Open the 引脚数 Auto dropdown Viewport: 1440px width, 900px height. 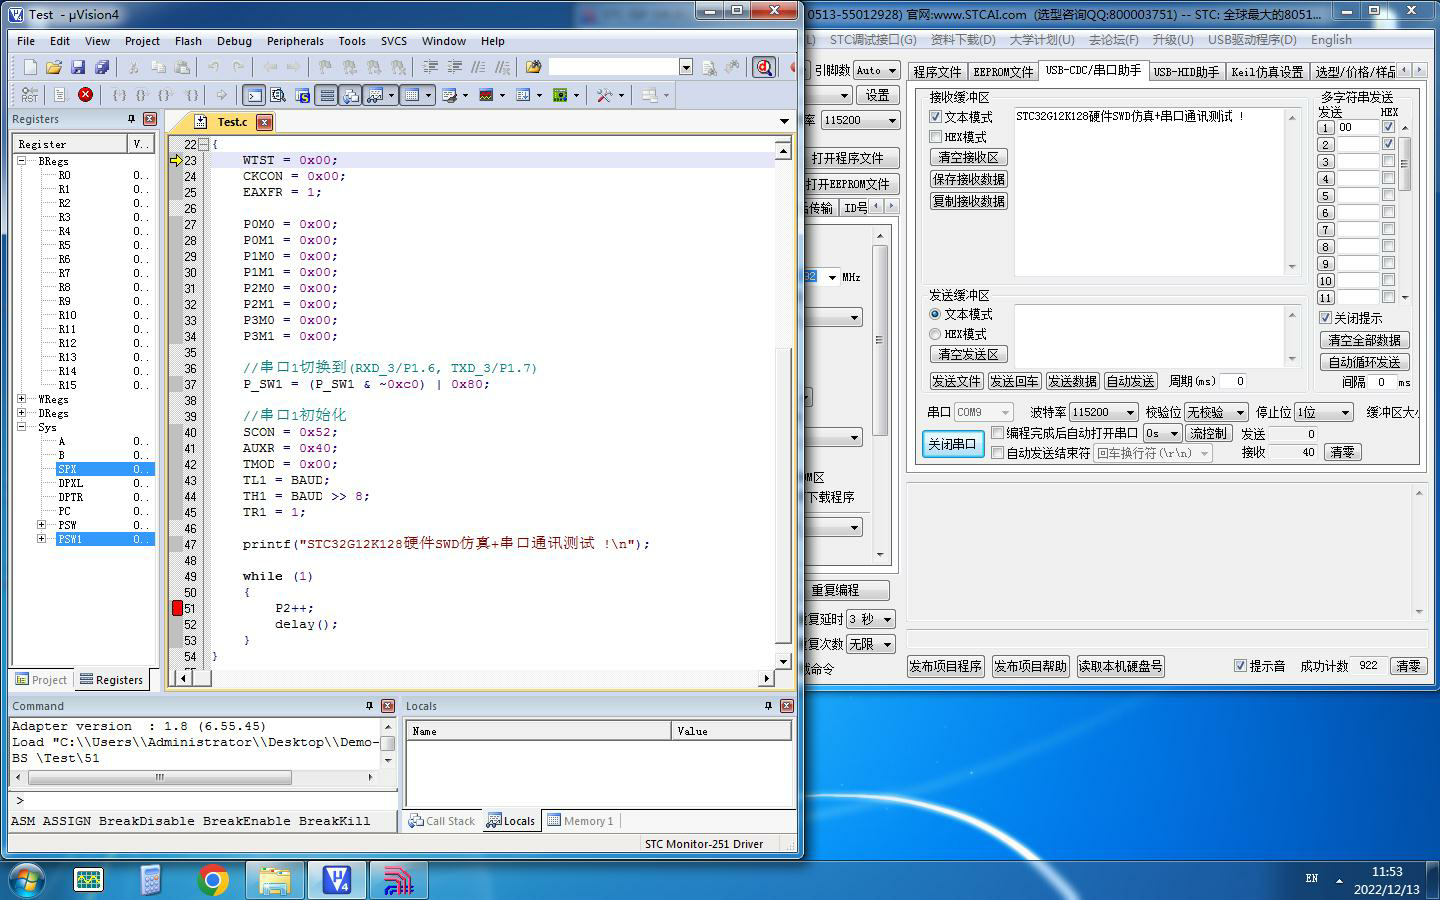click(891, 70)
